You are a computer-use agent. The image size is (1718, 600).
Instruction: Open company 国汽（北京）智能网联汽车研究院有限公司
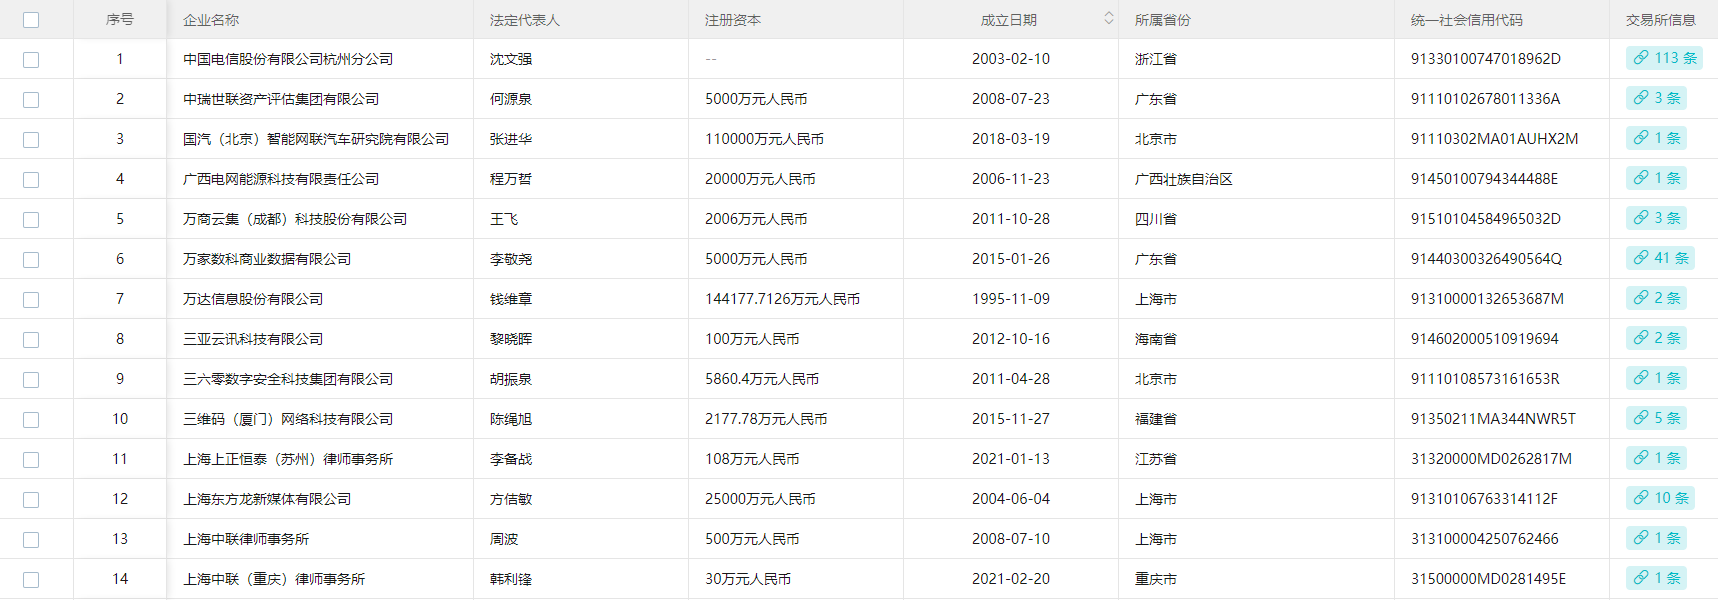[x=316, y=139]
